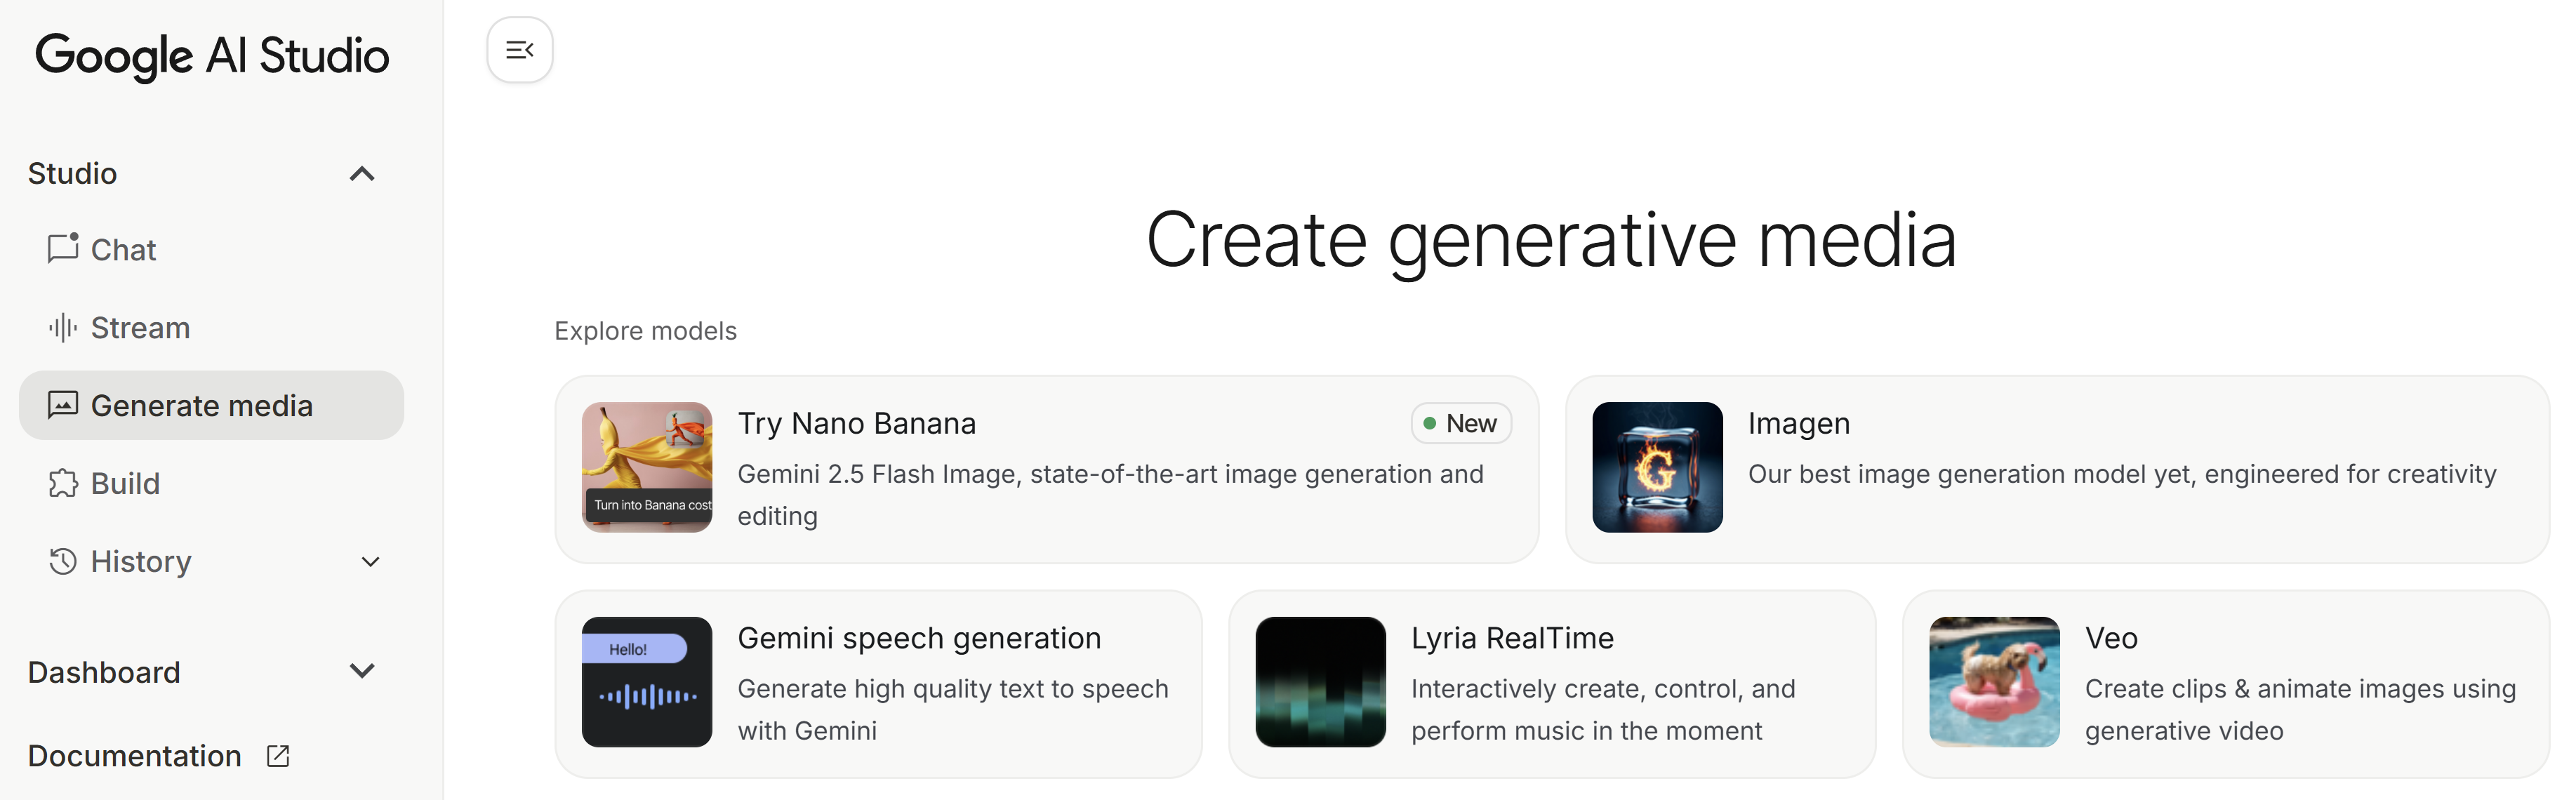The image size is (2576, 800).
Task: Click the Gemini speech generation thumbnail
Action: pos(647,682)
